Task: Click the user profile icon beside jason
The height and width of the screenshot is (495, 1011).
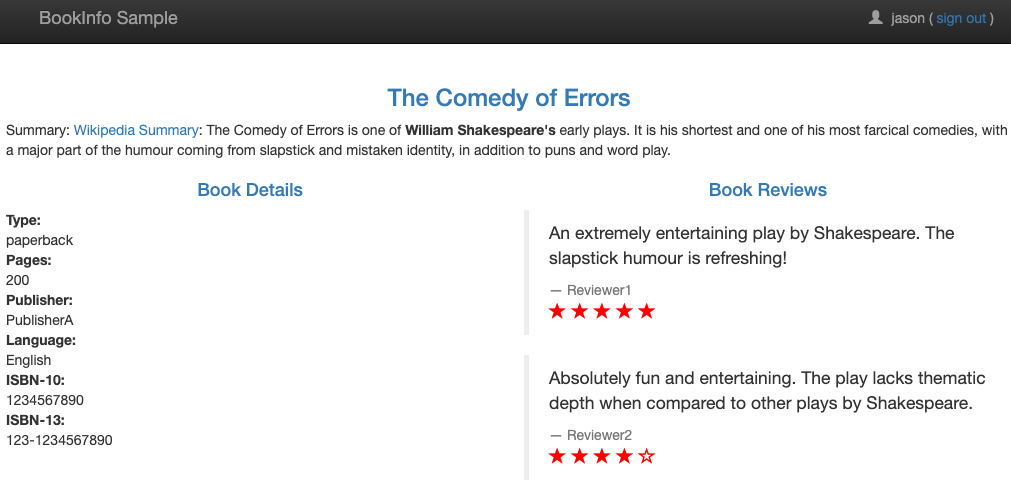Action: 875,17
